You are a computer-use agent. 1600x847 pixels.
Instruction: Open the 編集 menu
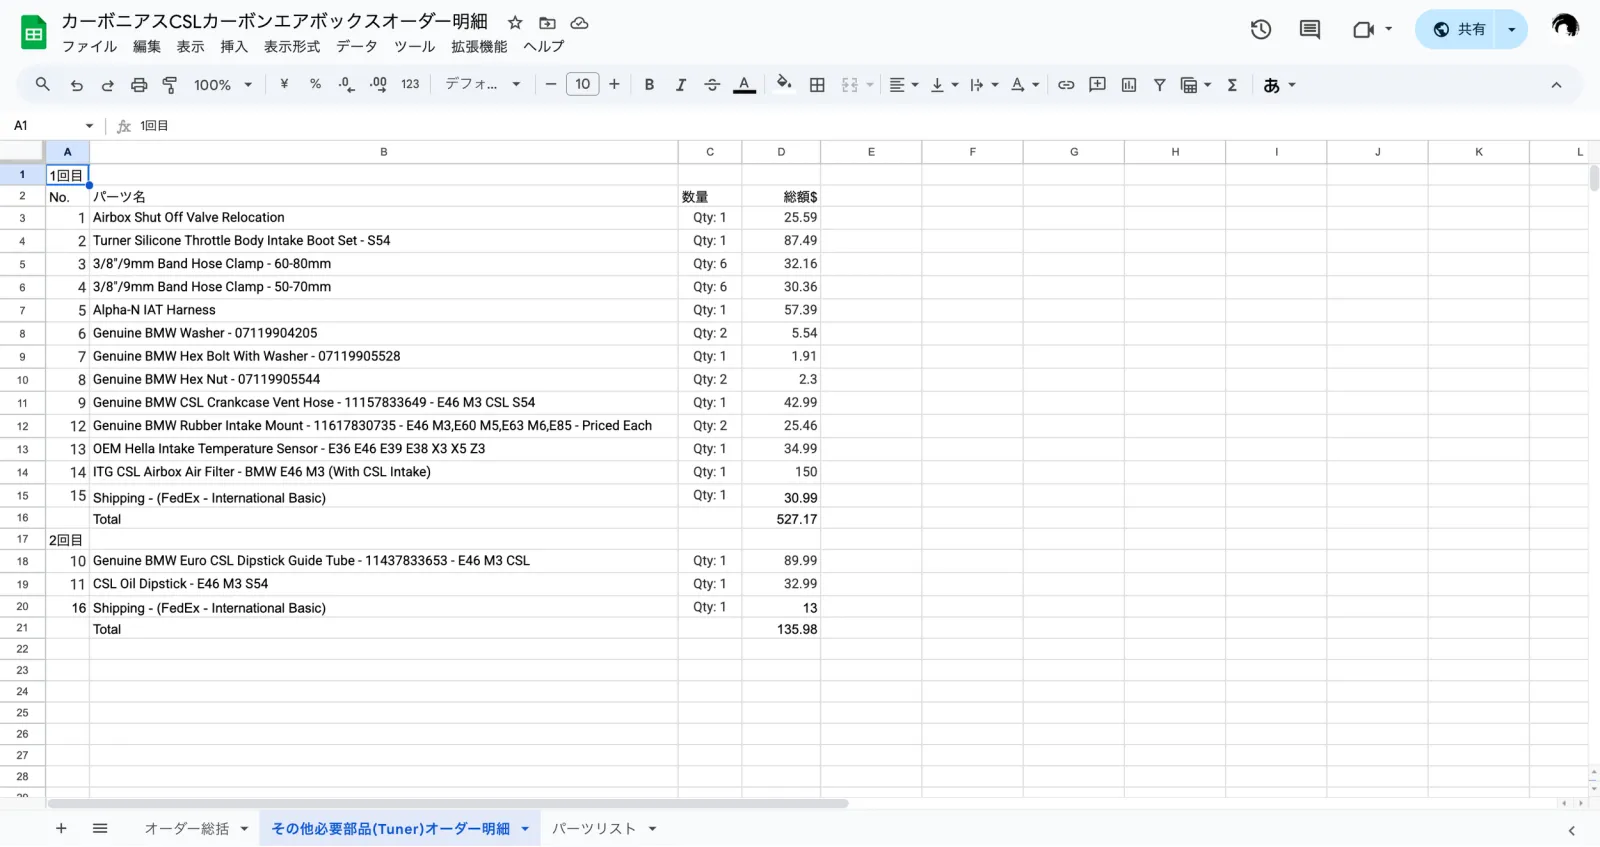pyautogui.click(x=147, y=46)
